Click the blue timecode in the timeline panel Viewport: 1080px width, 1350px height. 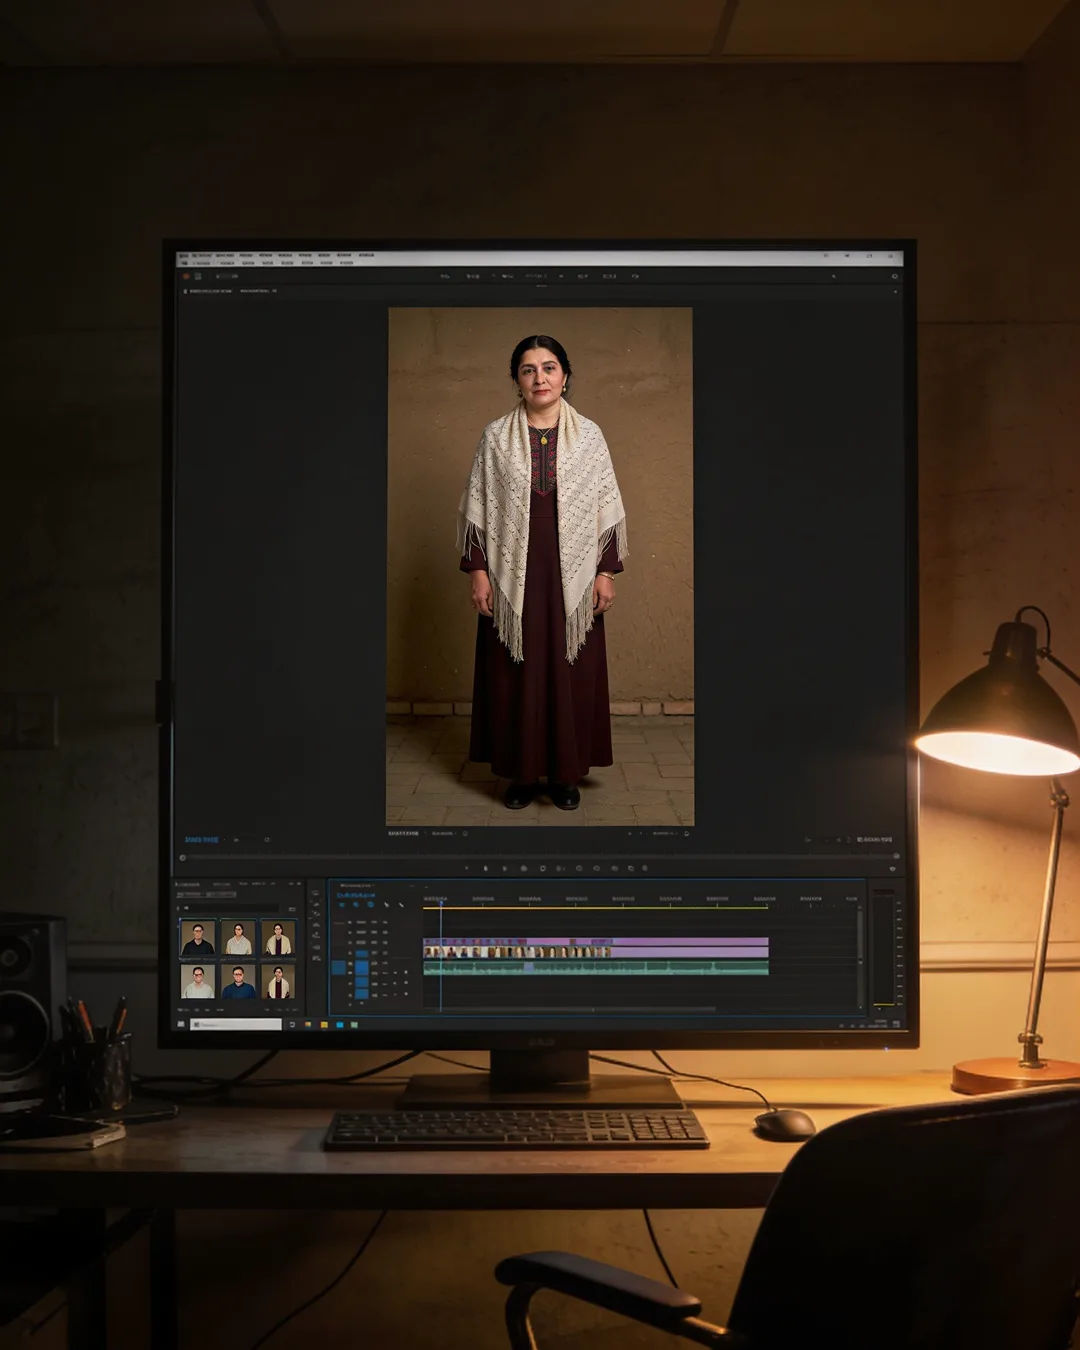pos(357,895)
